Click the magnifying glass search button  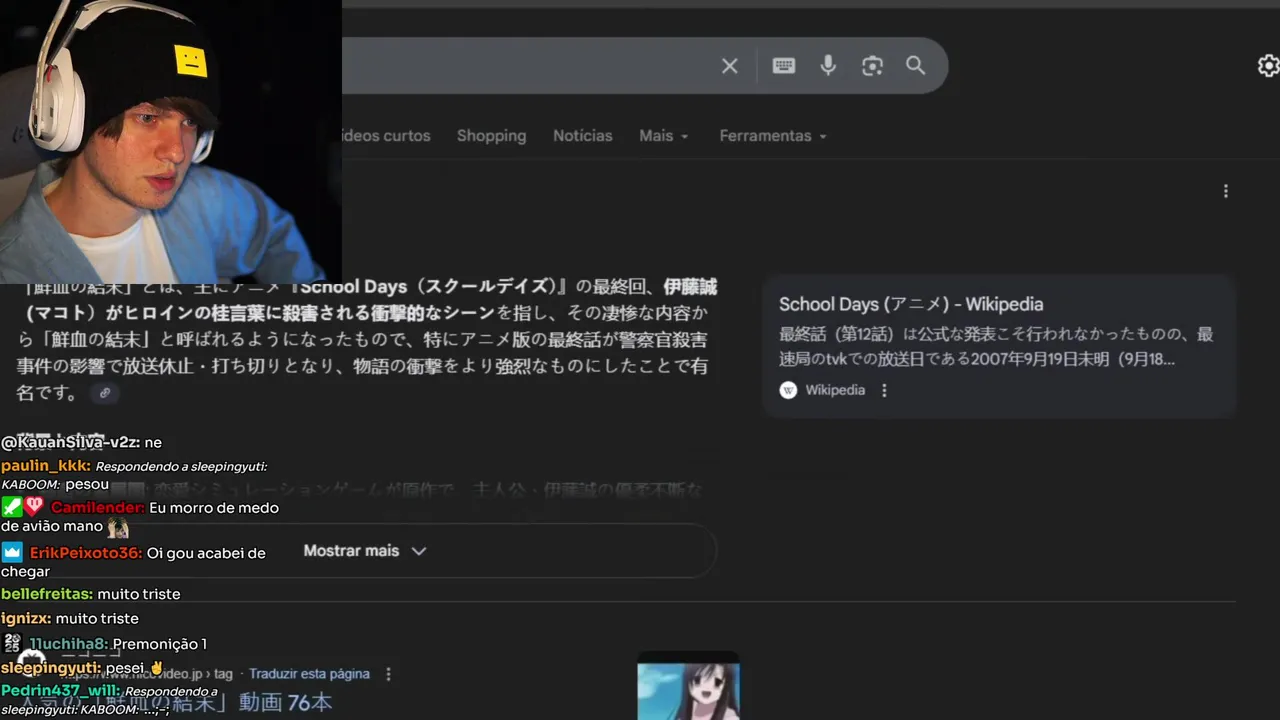click(x=916, y=65)
